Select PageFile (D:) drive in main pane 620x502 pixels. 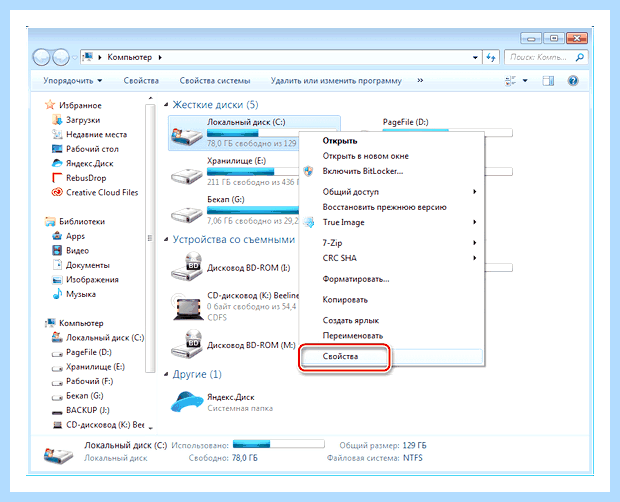tap(405, 122)
